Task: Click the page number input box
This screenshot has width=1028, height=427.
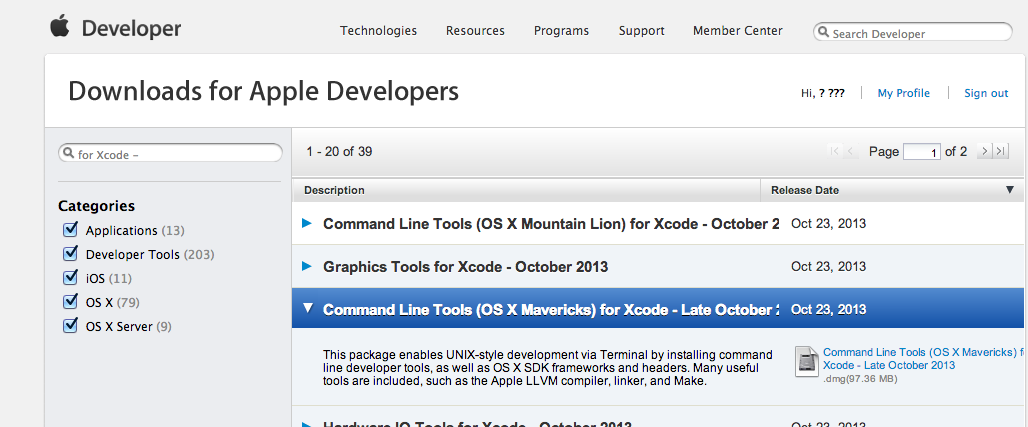Action: pyautogui.click(x=922, y=152)
